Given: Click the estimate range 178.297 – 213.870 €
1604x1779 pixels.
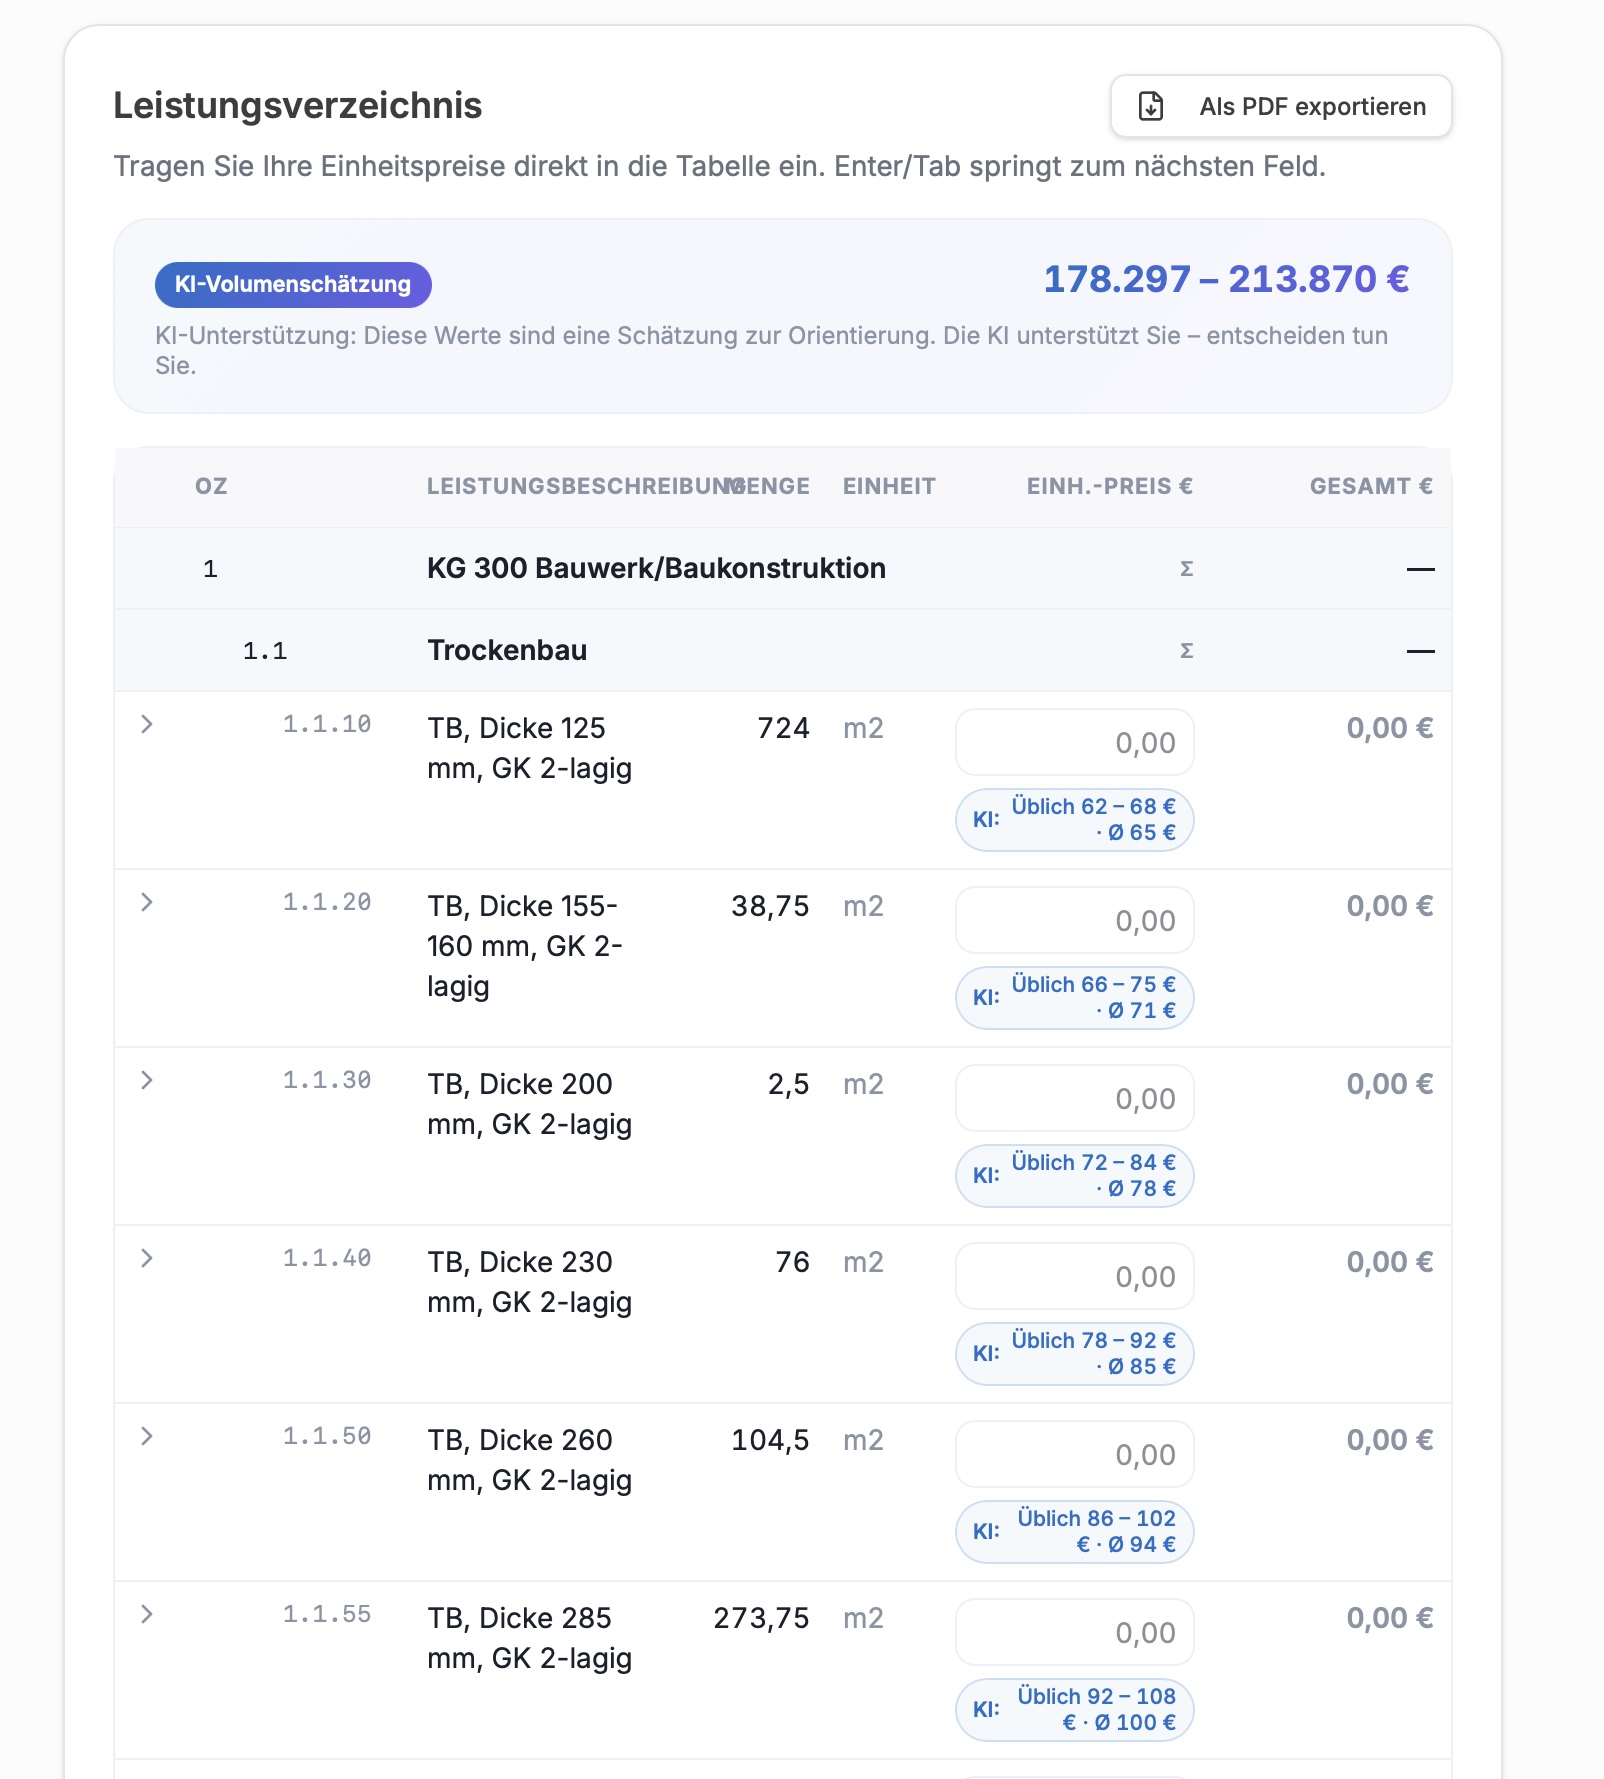Looking at the screenshot, I should coord(1226,279).
